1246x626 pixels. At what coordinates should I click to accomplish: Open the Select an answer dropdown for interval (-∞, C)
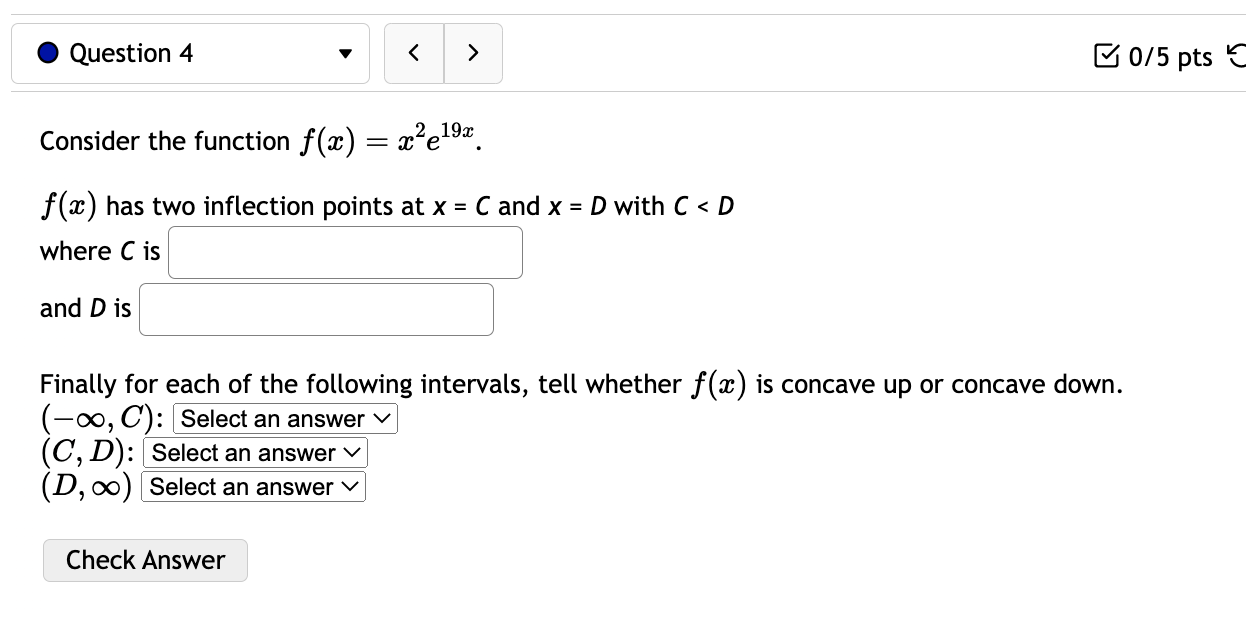[x=284, y=418]
